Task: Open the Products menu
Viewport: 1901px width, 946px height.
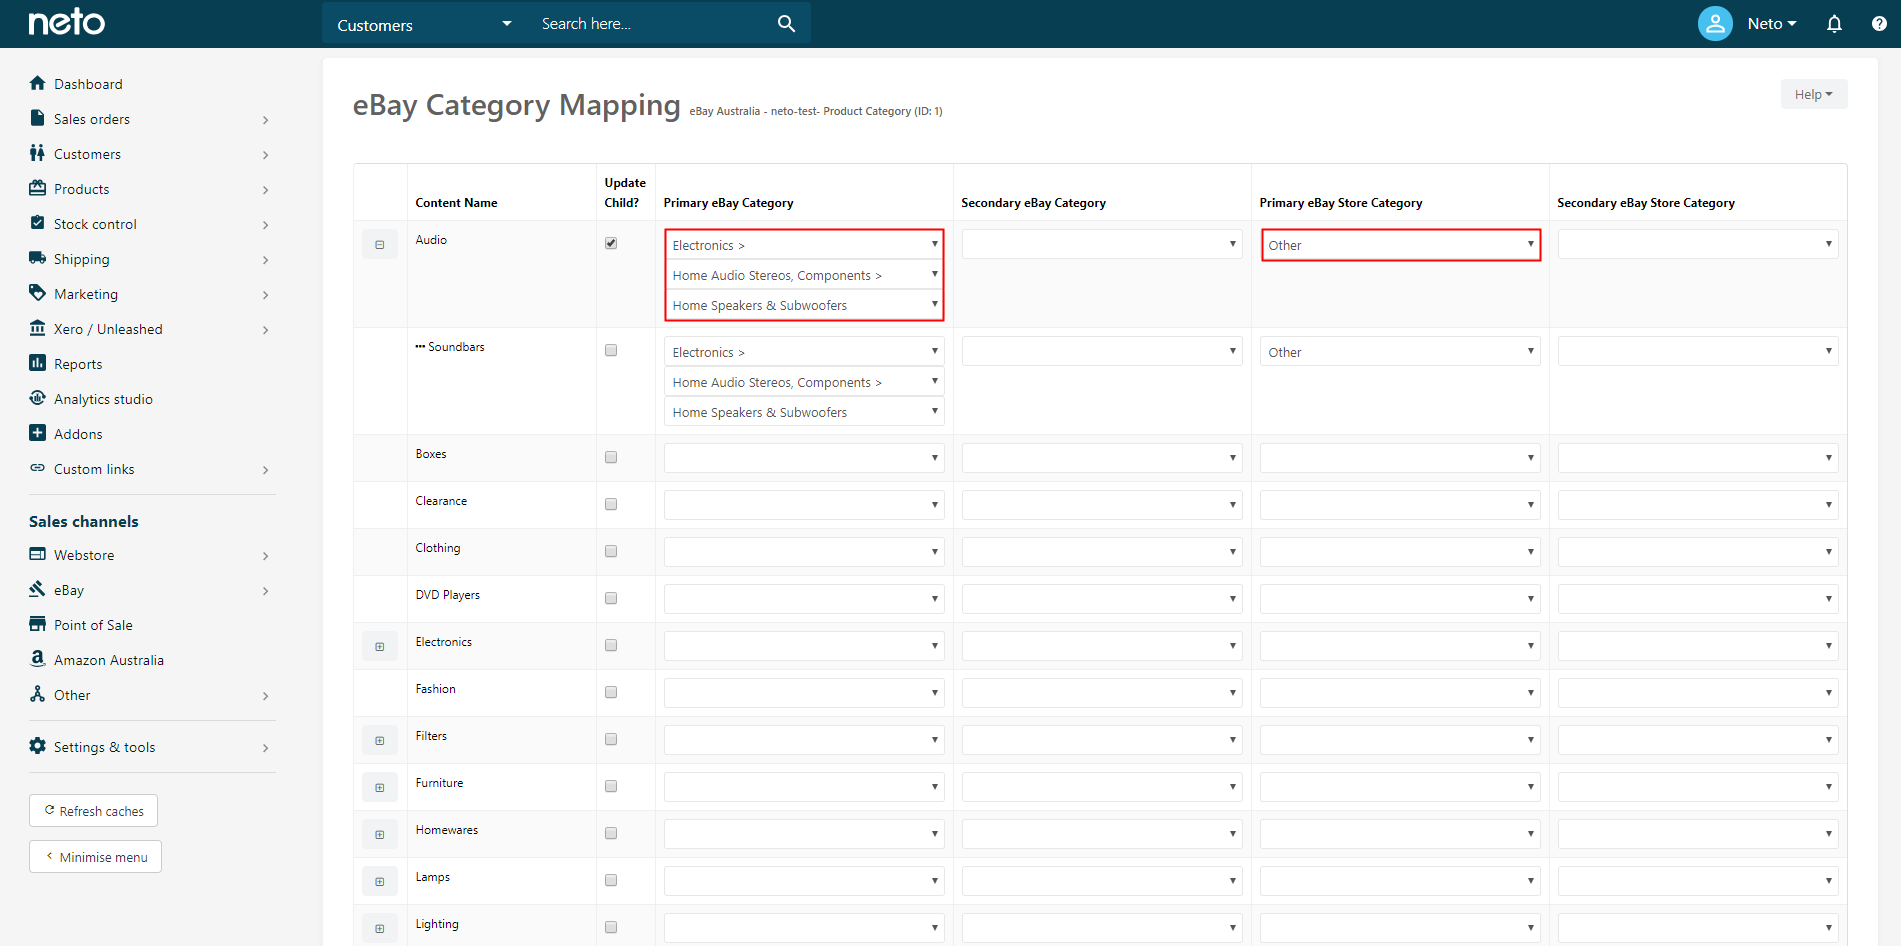Action: 150,189
